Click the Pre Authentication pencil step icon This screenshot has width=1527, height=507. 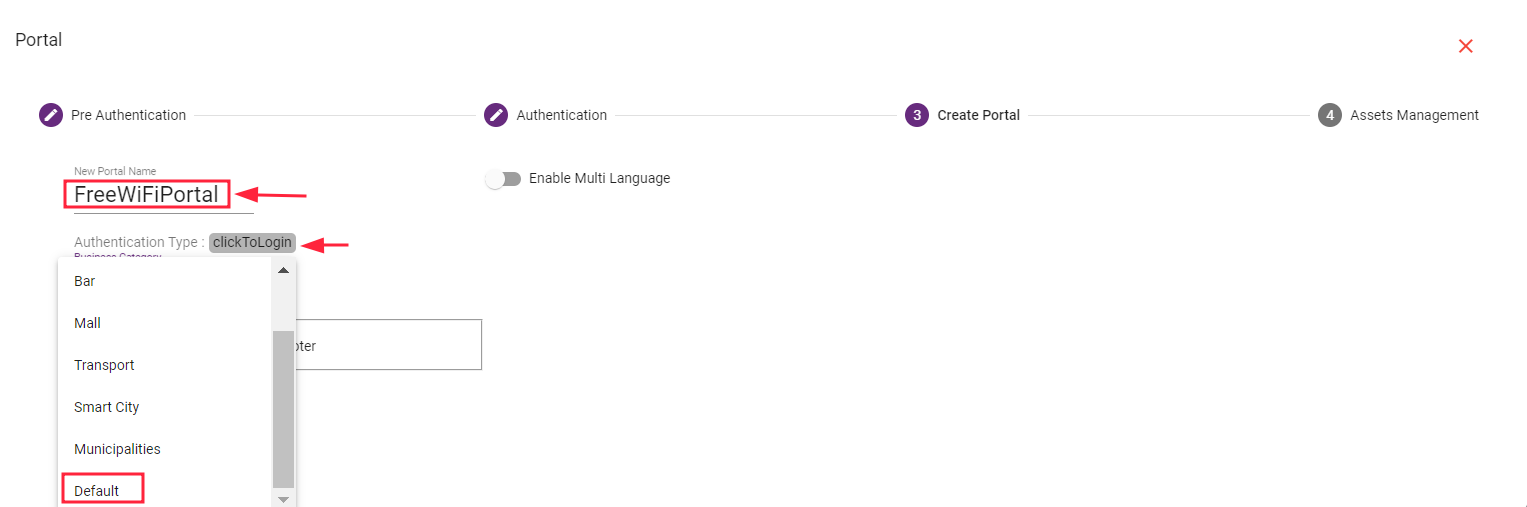pos(51,115)
